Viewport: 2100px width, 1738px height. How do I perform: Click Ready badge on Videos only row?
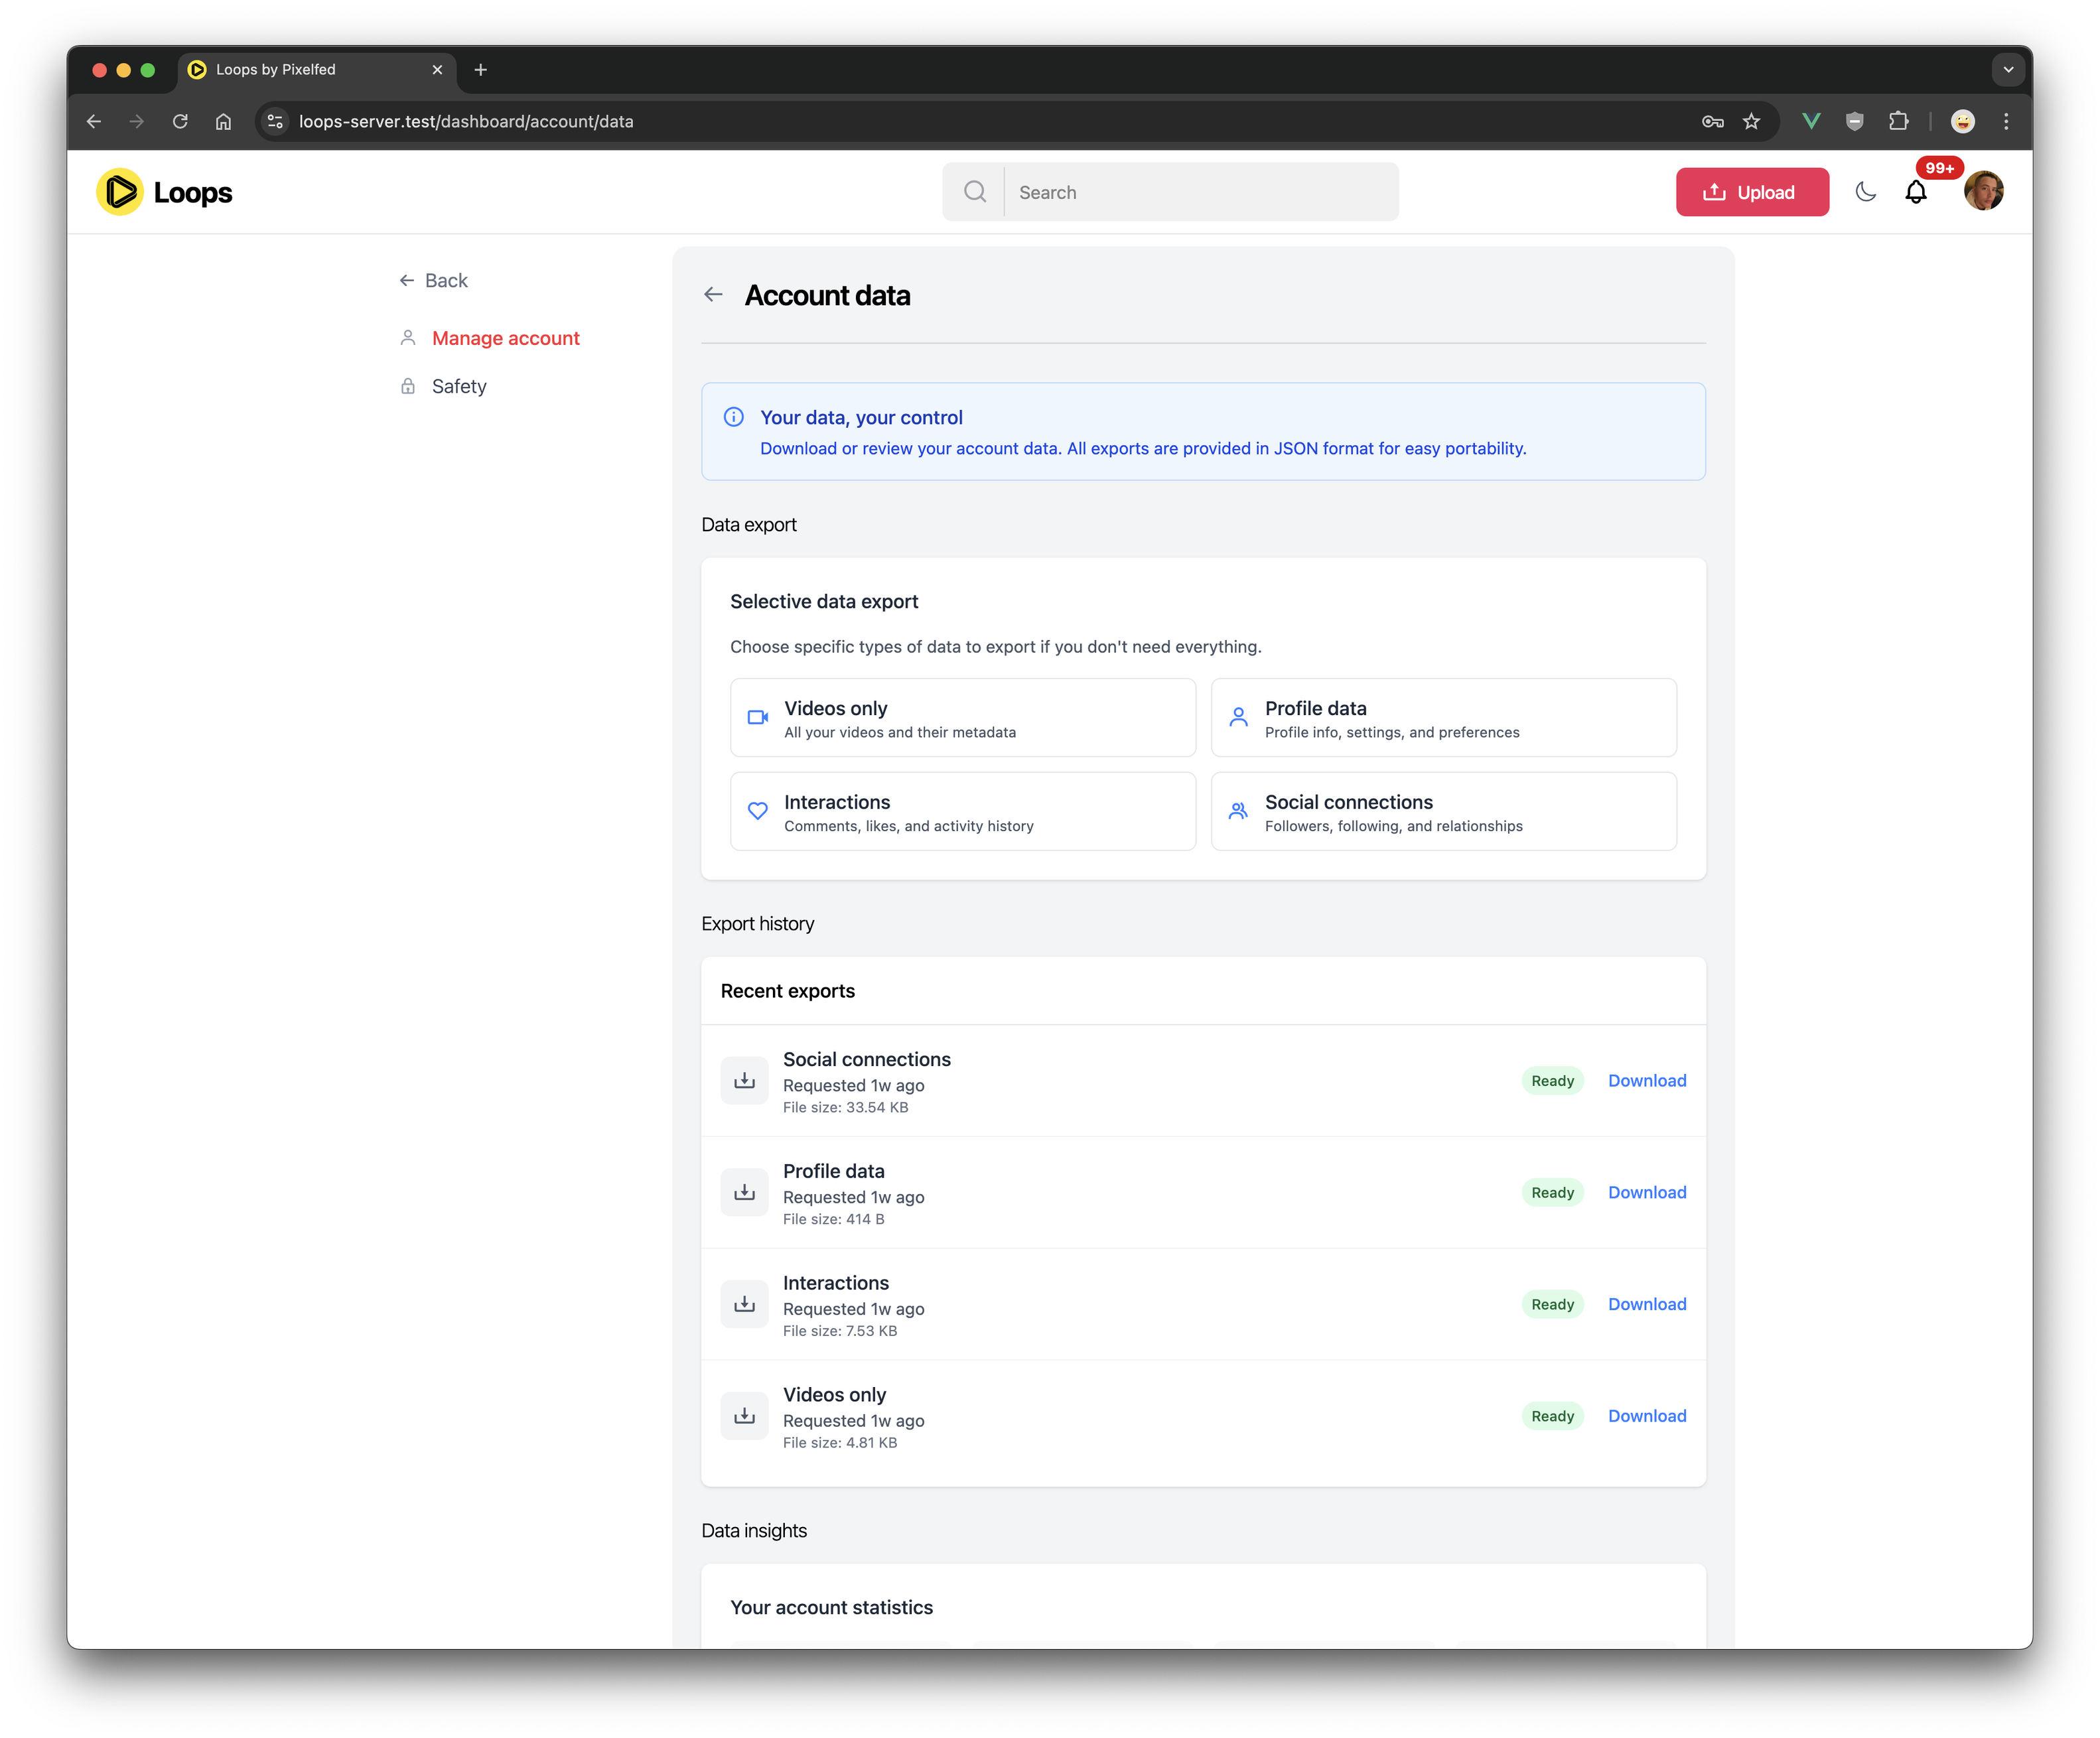click(1553, 1417)
